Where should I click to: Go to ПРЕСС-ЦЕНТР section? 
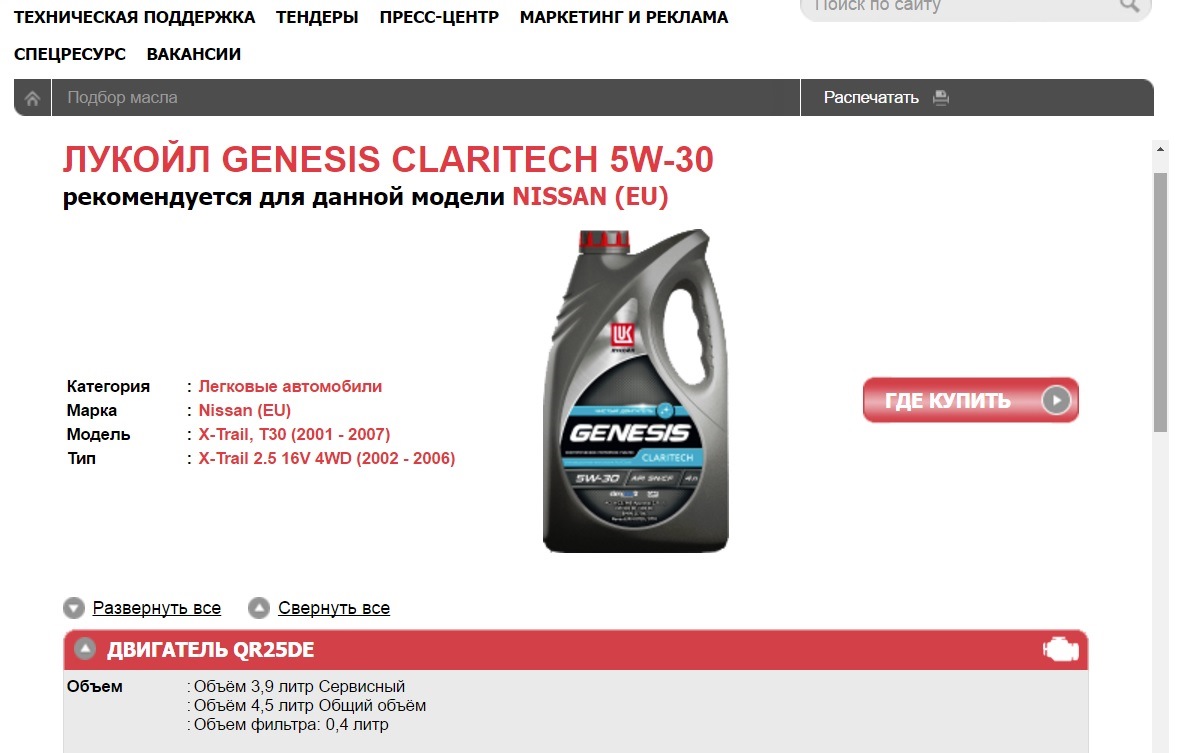(x=439, y=17)
